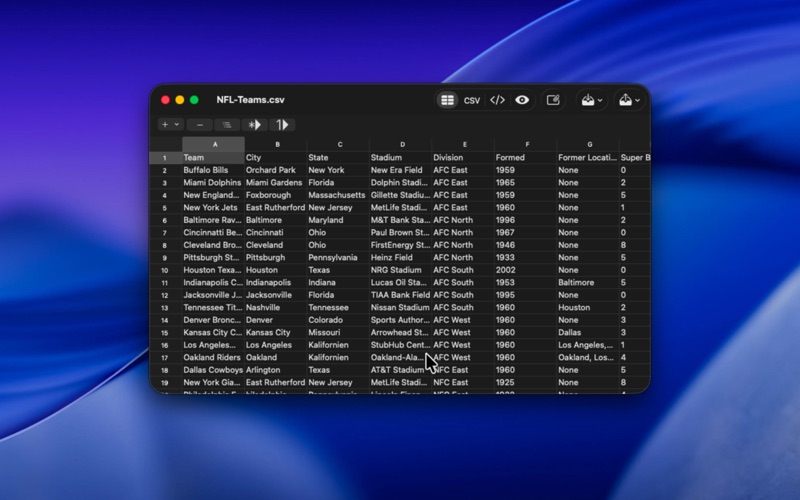Select row 10 header
Screen dimensions: 800x500
pos(165,270)
